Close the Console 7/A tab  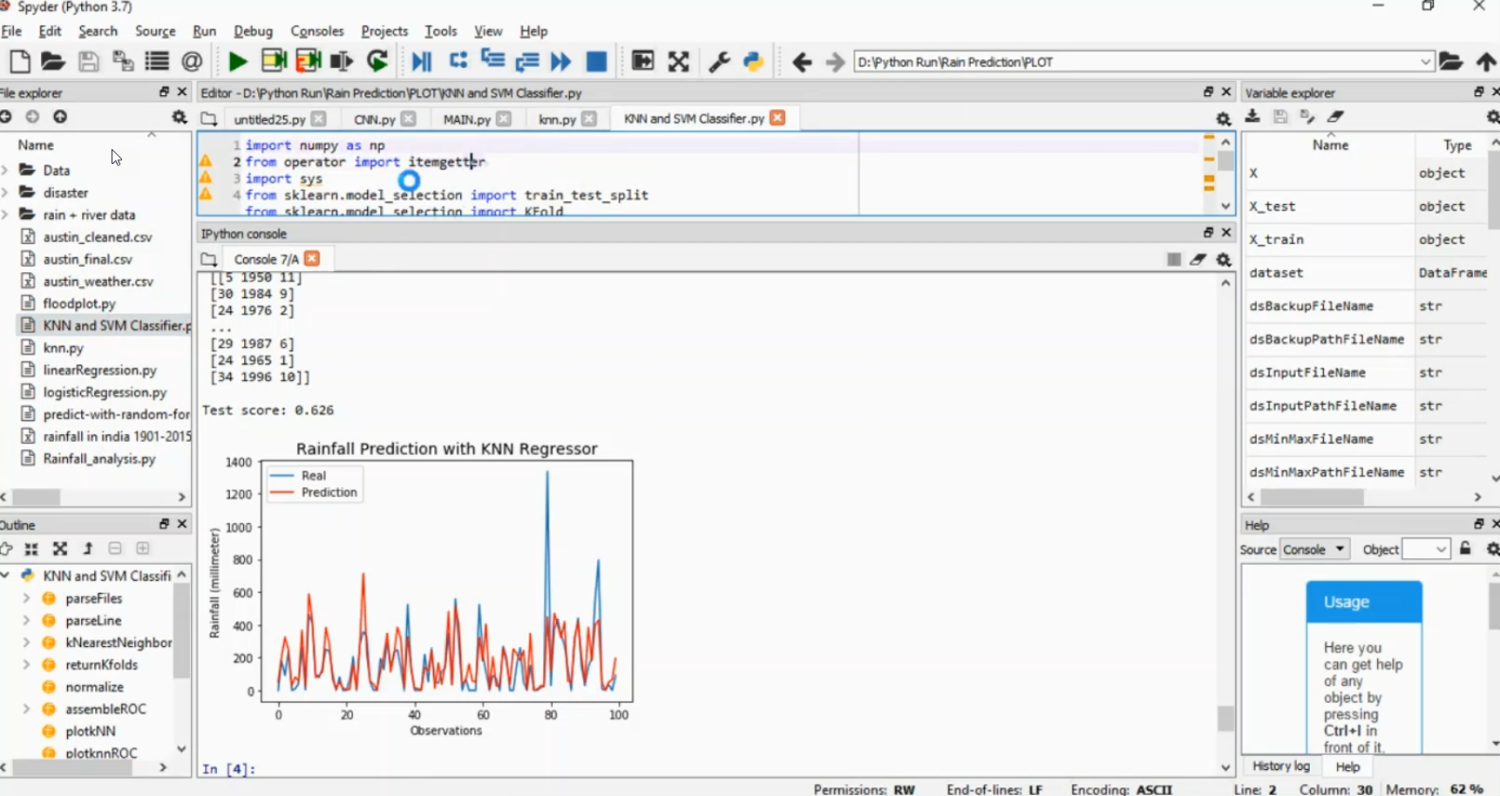coord(312,259)
